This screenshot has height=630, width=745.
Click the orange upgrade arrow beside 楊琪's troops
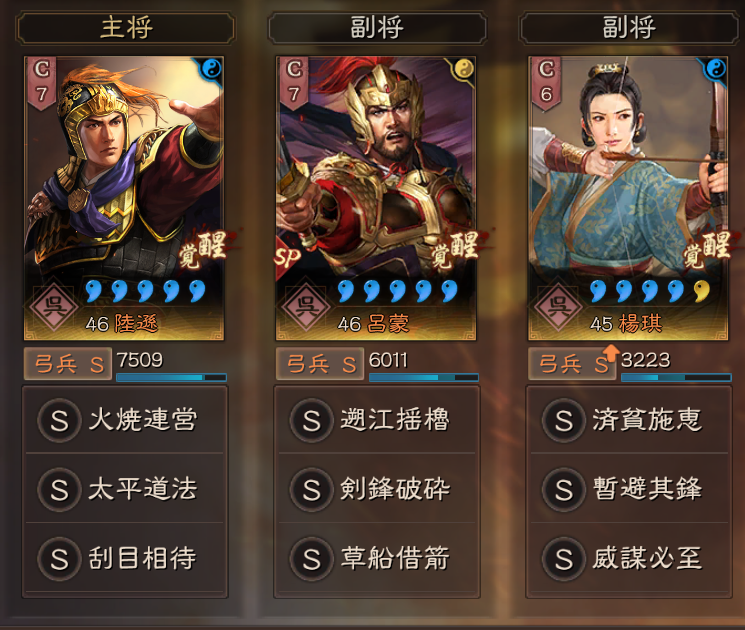[611, 353]
